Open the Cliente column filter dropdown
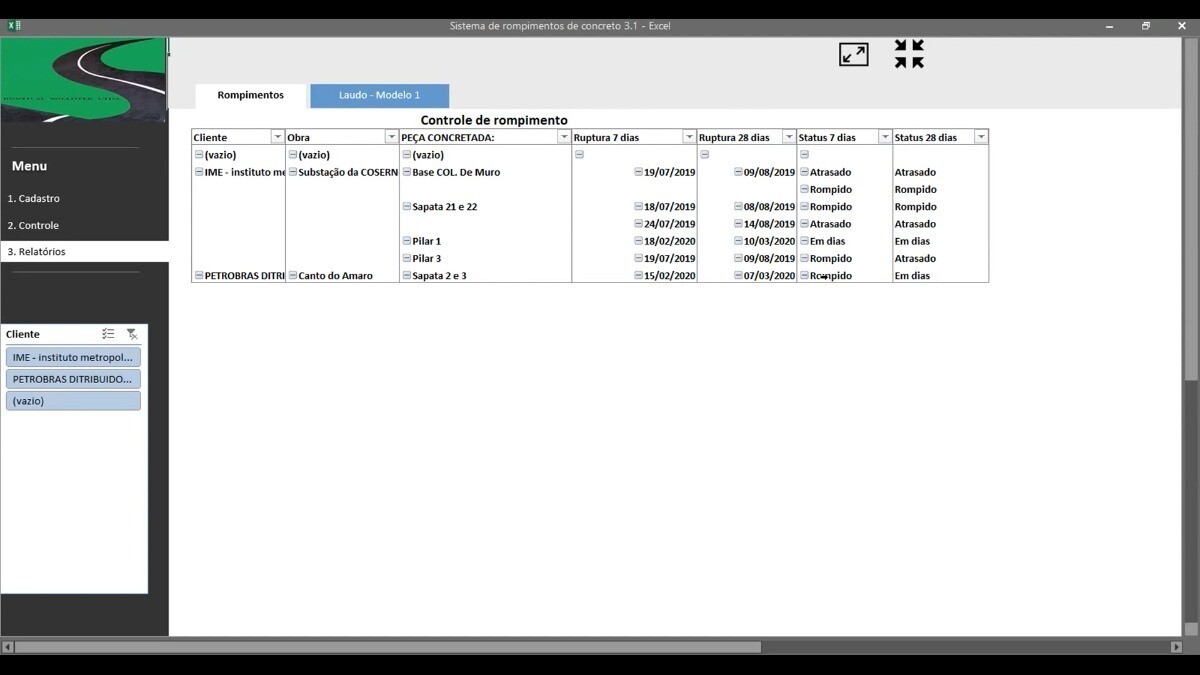This screenshot has width=1200, height=675. click(x=277, y=137)
